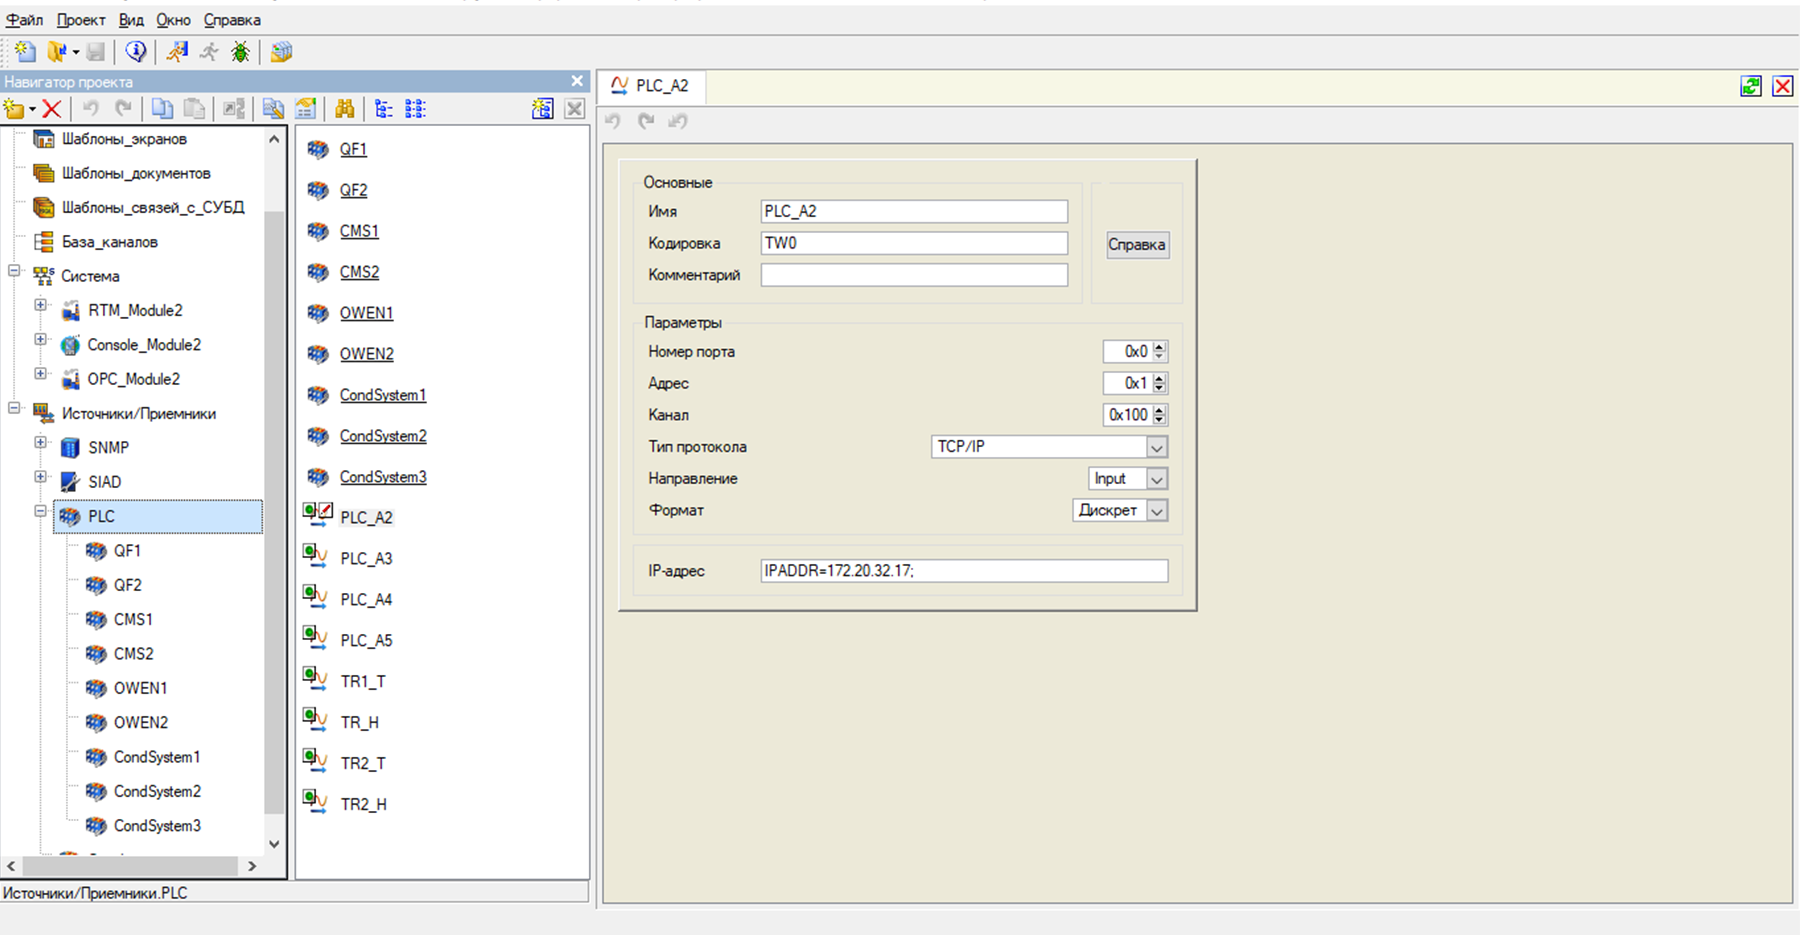The image size is (1800, 935).
Task: Expand the SNMP tree node
Action: coord(41,442)
